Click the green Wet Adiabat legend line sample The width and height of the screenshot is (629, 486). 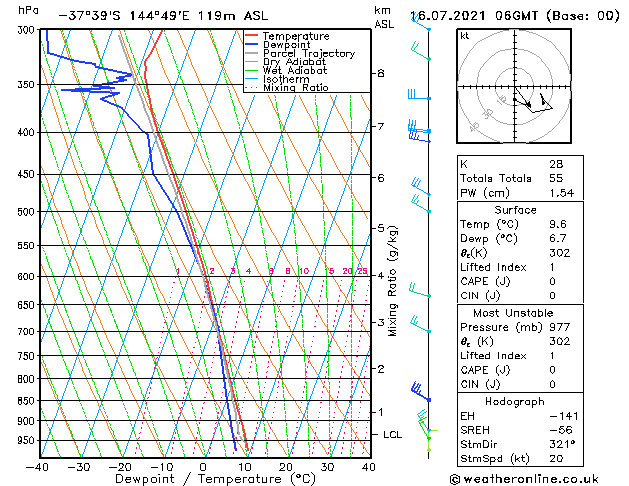[x=251, y=70]
